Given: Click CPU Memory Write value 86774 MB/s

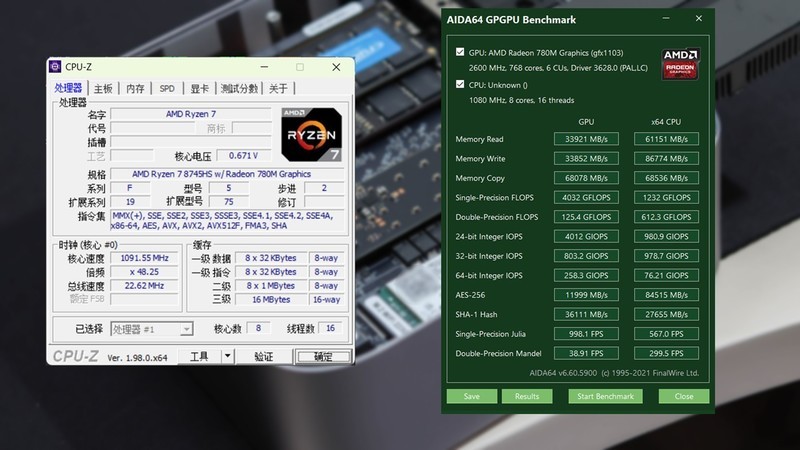Looking at the screenshot, I should [666, 158].
